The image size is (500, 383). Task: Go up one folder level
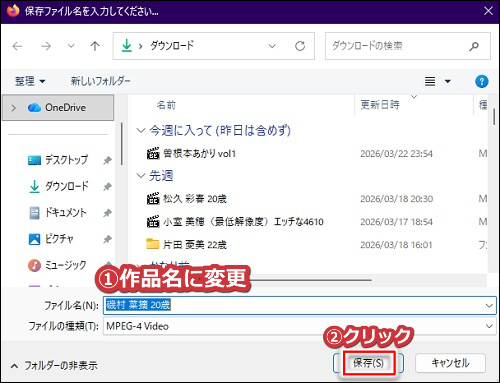point(95,46)
